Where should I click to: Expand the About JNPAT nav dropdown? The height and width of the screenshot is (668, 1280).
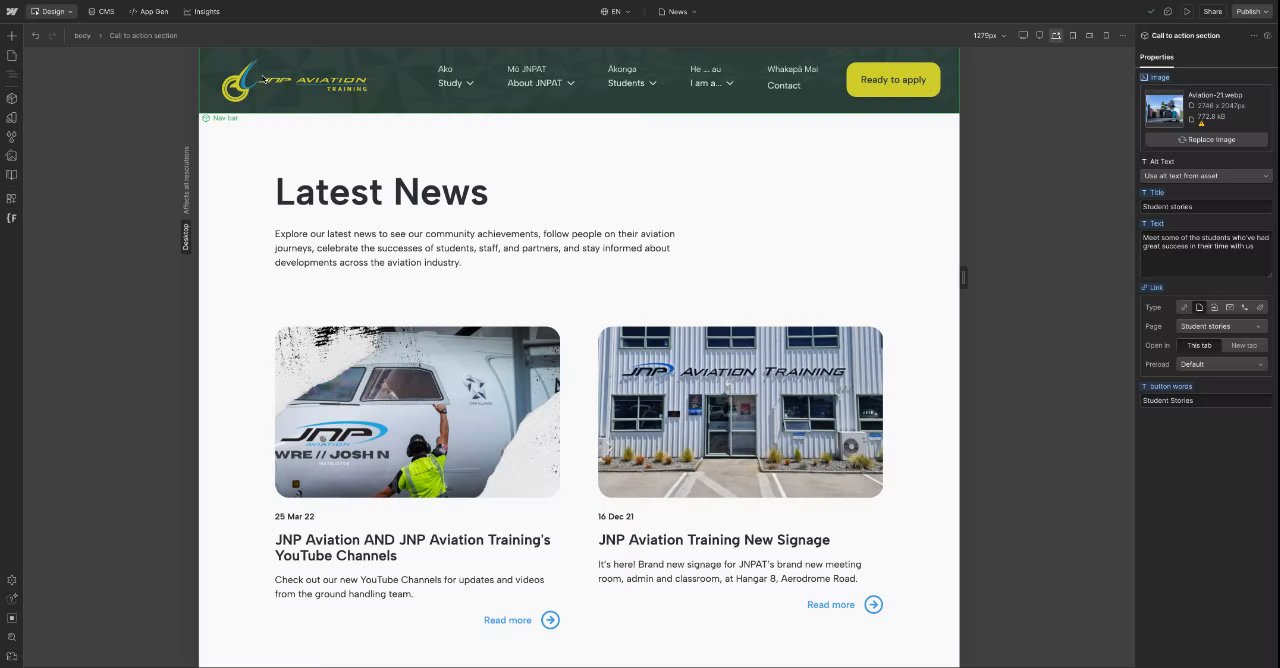[540, 83]
